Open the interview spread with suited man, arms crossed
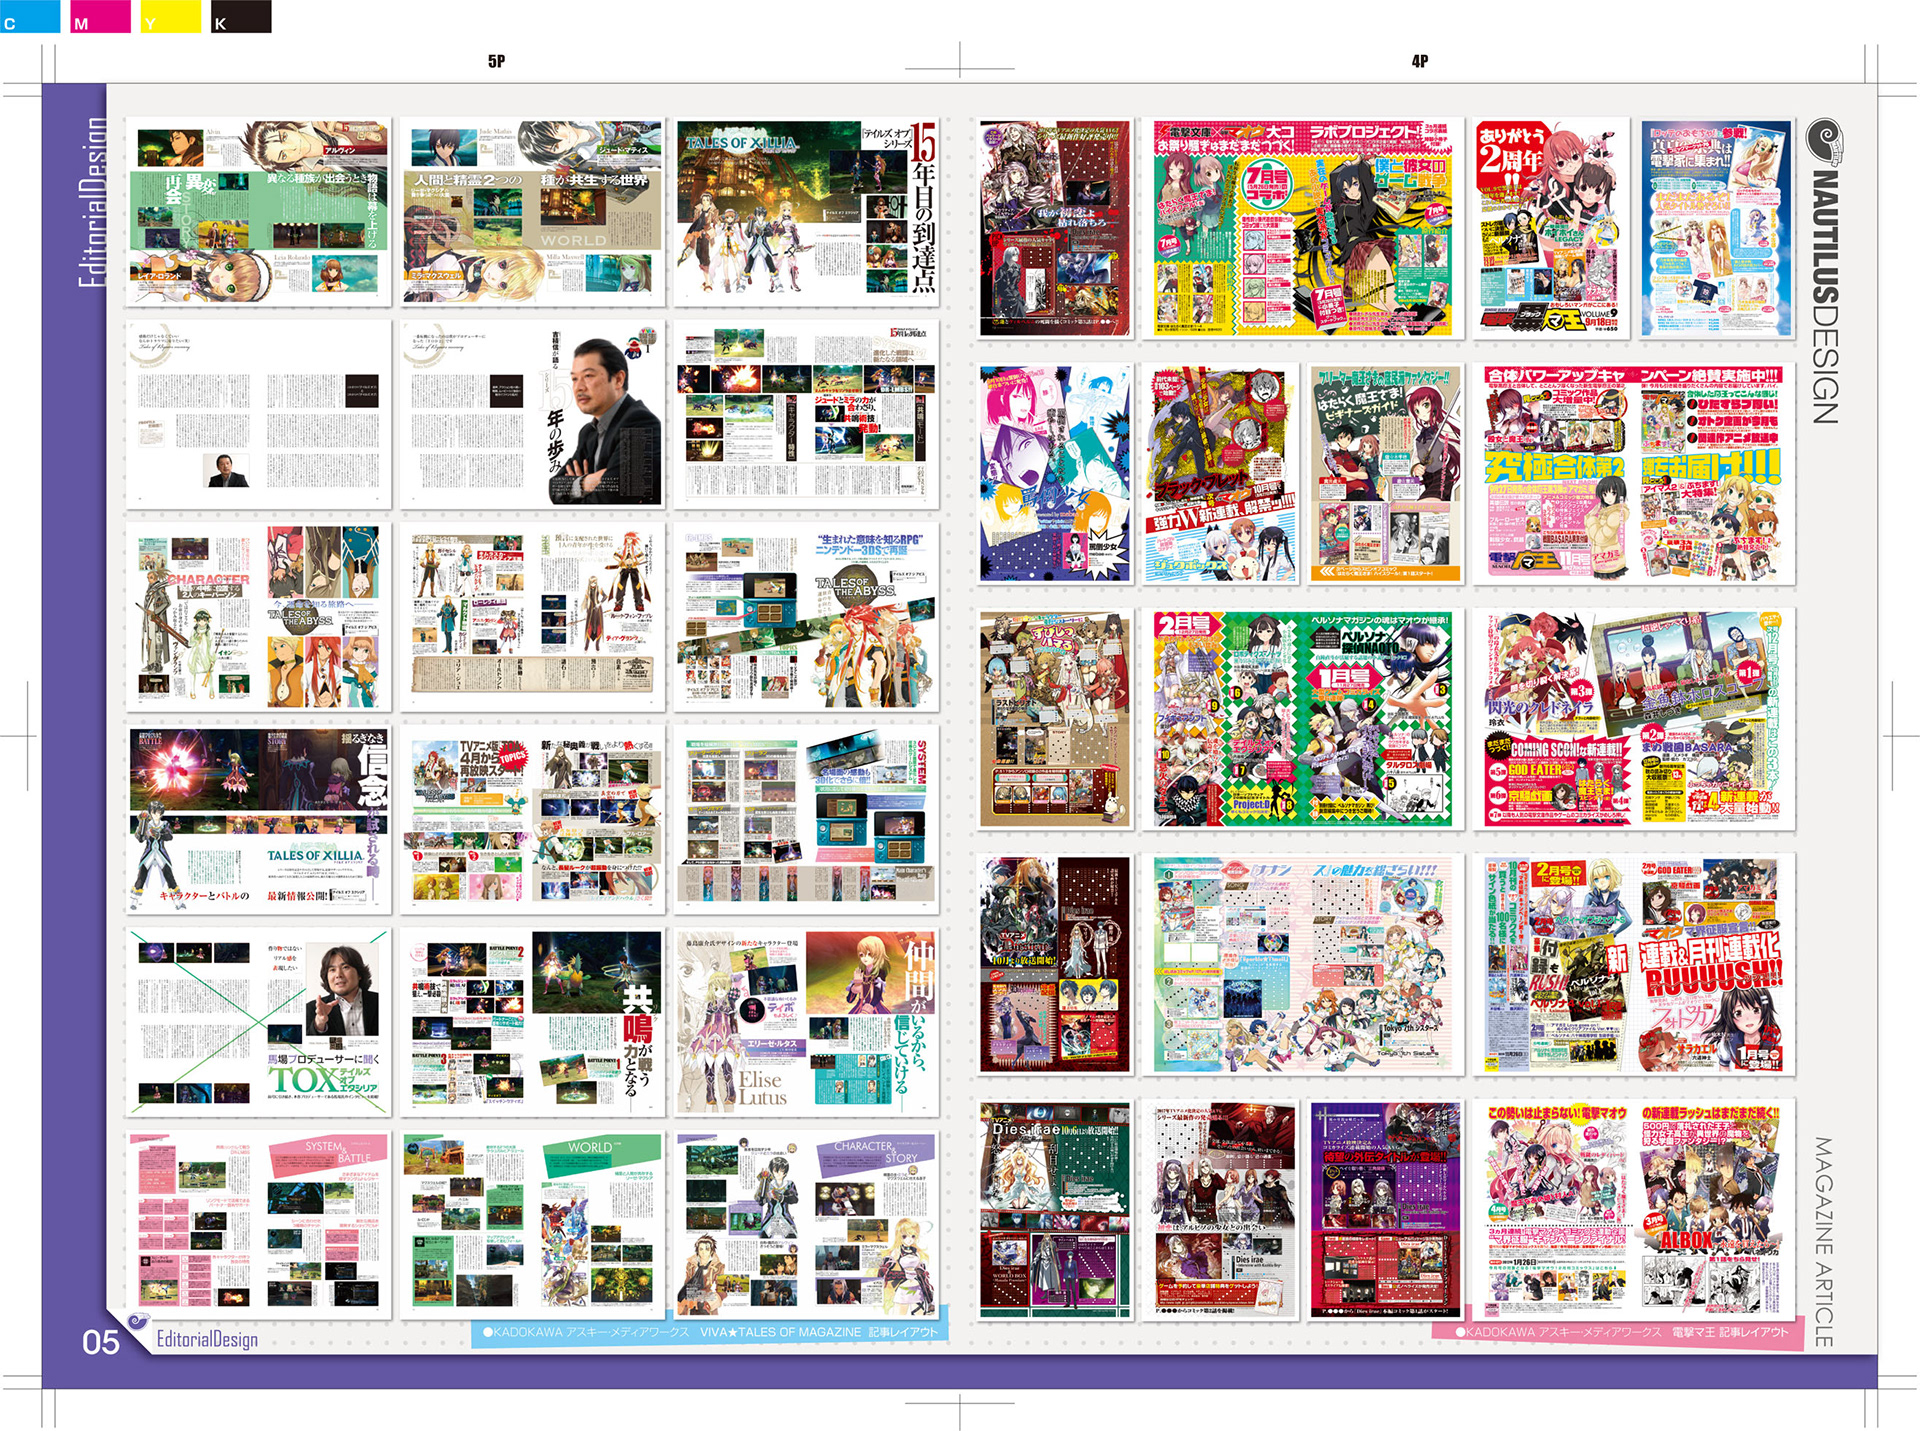1920x1431 pixels. [532, 414]
